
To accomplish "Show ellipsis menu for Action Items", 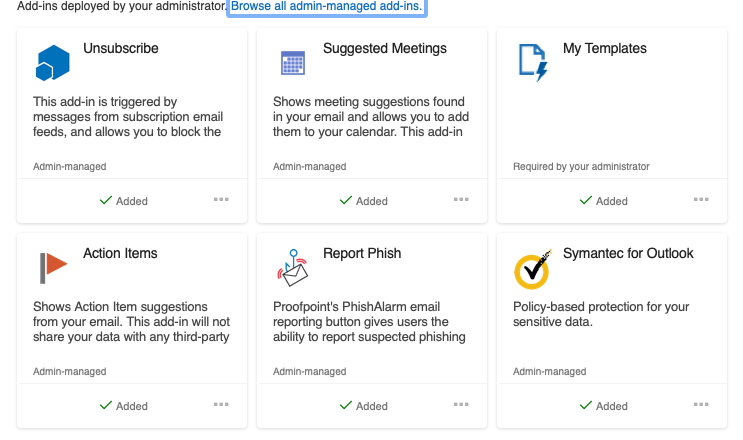I will point(221,404).
